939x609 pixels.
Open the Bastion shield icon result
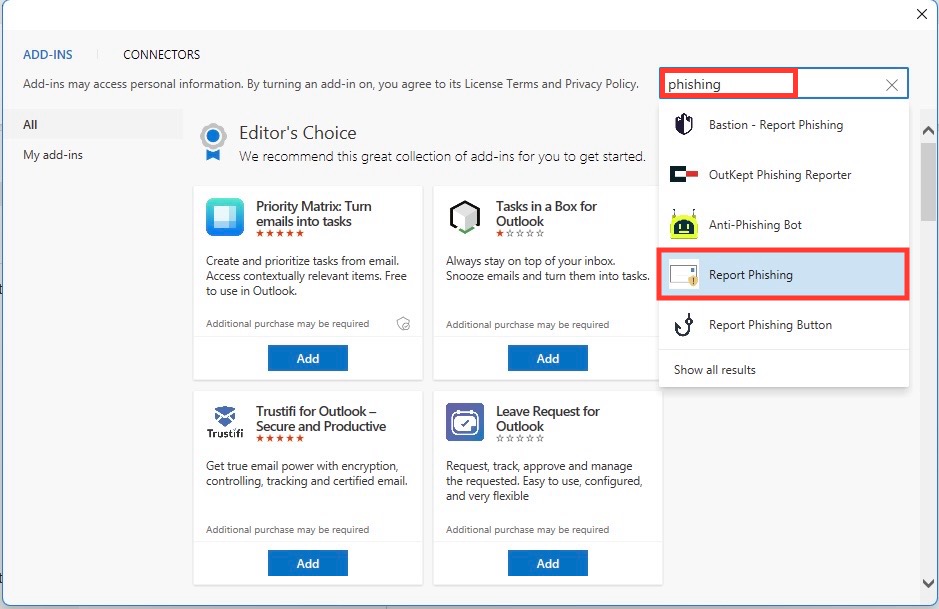click(683, 125)
